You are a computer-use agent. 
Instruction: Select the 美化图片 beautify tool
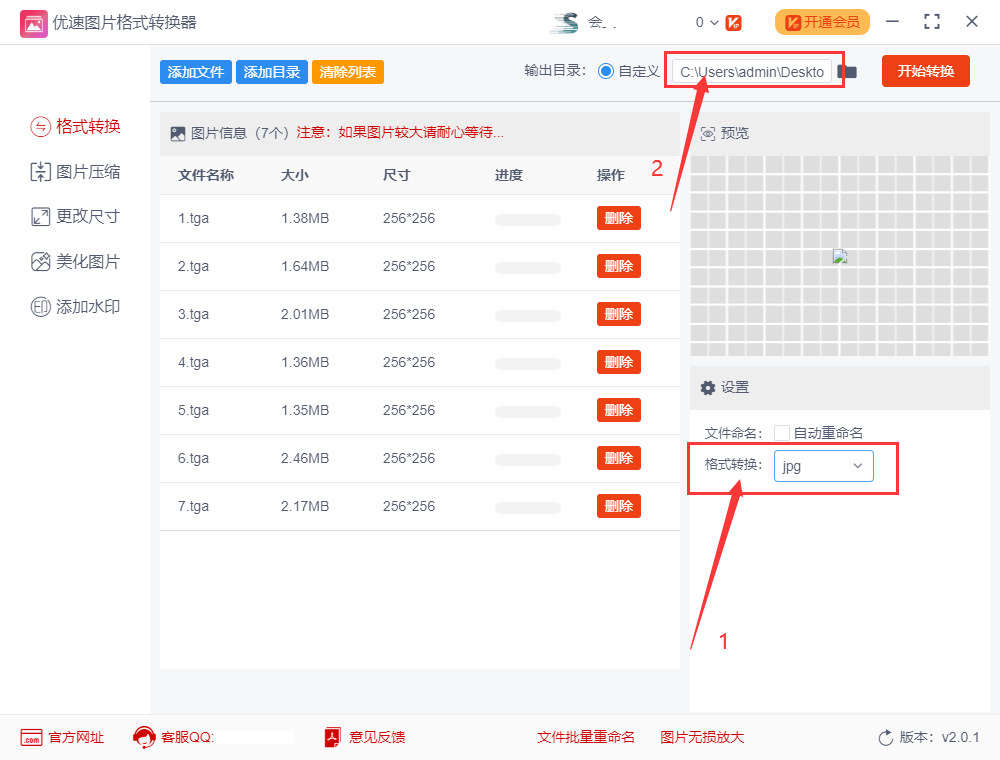(x=77, y=261)
